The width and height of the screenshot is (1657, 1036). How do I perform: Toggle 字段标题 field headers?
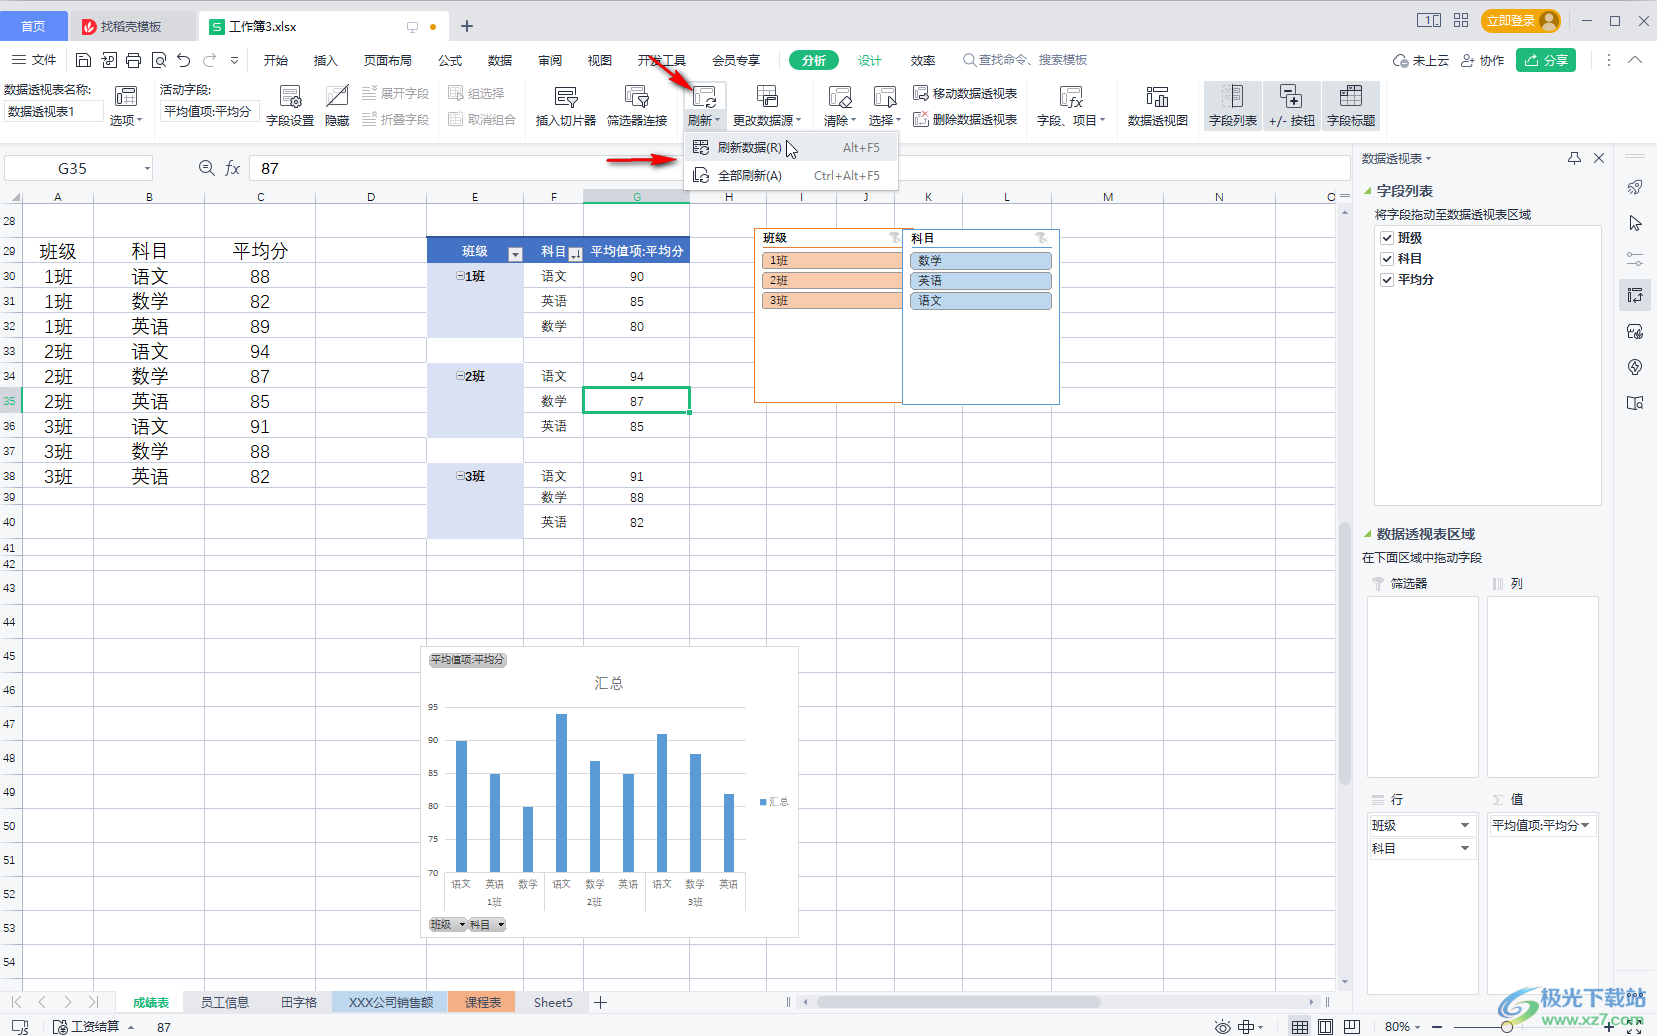pyautogui.click(x=1351, y=105)
